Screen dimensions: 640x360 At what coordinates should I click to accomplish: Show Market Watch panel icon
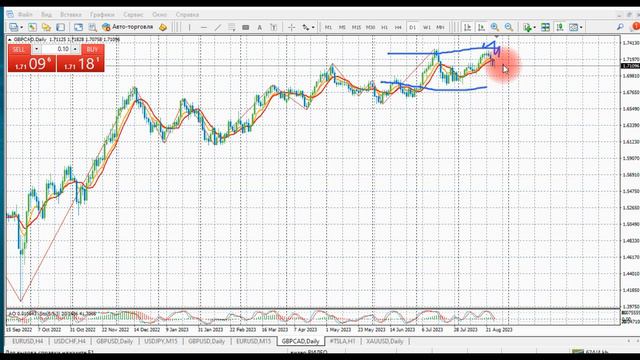point(32,27)
